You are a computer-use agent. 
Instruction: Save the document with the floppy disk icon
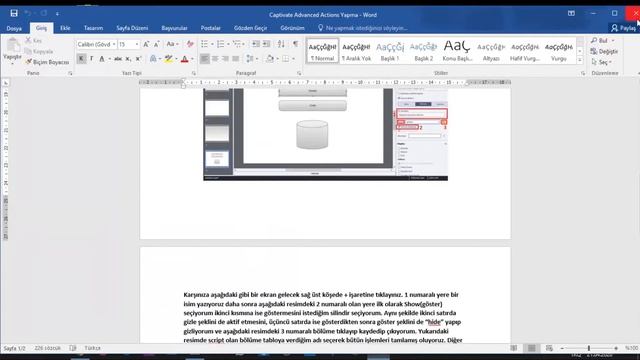pyautogui.click(x=14, y=13)
